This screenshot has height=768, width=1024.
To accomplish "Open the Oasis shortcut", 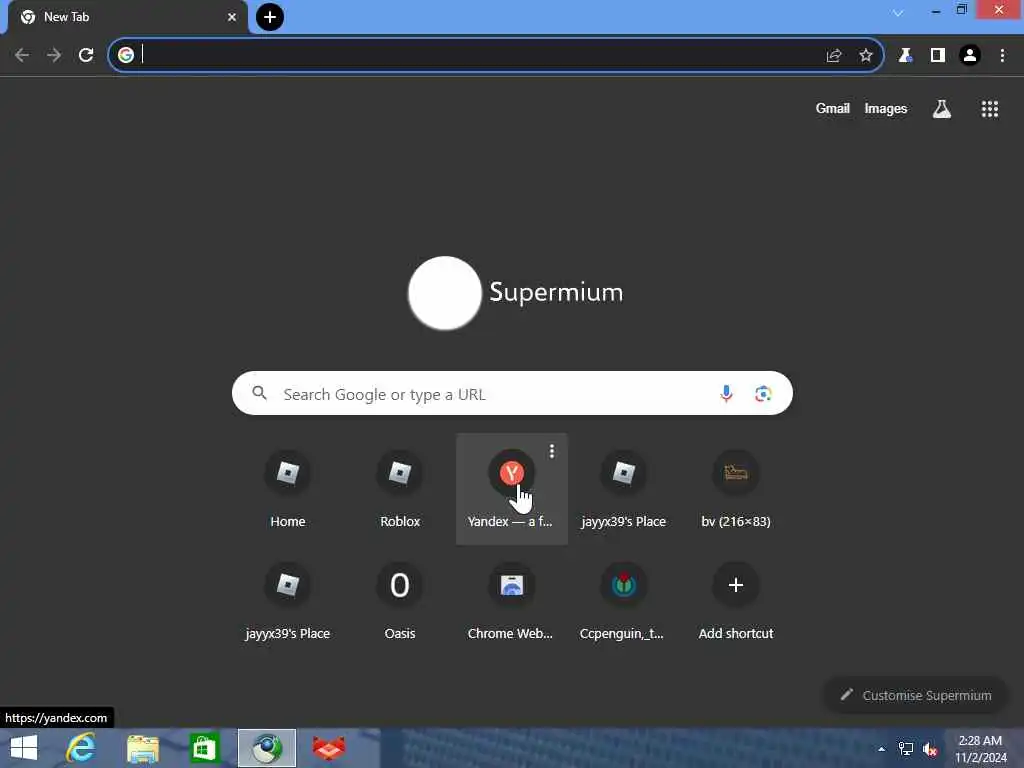I will coord(400,601).
